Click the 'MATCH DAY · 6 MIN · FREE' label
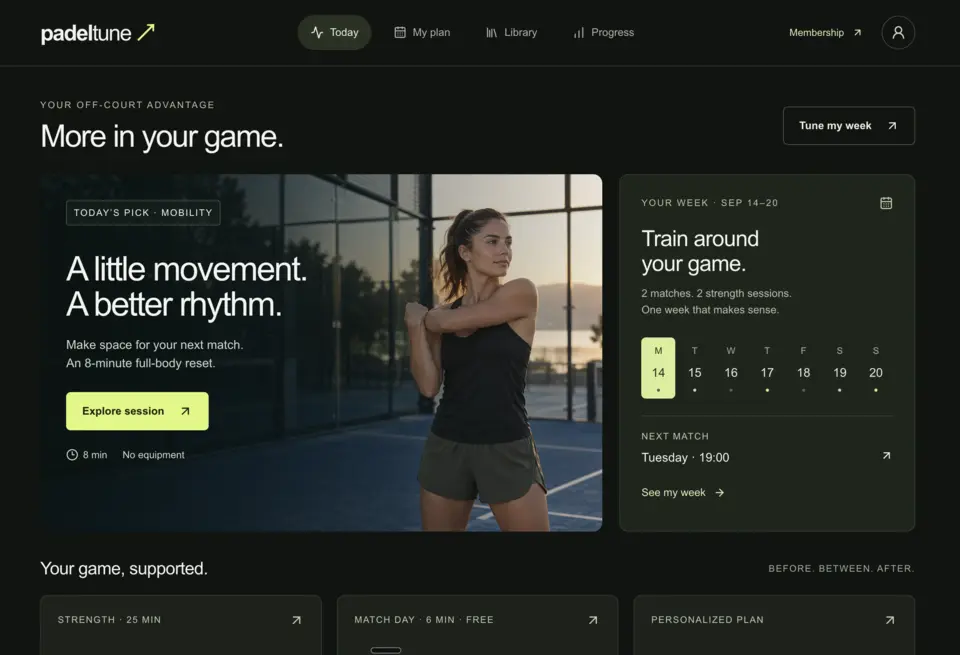This screenshot has height=655, width=960. 424,619
